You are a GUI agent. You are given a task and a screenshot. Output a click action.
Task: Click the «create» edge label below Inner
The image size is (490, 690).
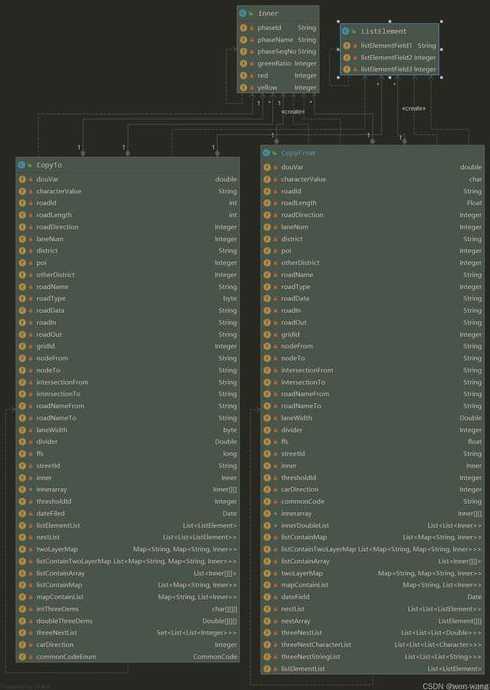[293, 112]
